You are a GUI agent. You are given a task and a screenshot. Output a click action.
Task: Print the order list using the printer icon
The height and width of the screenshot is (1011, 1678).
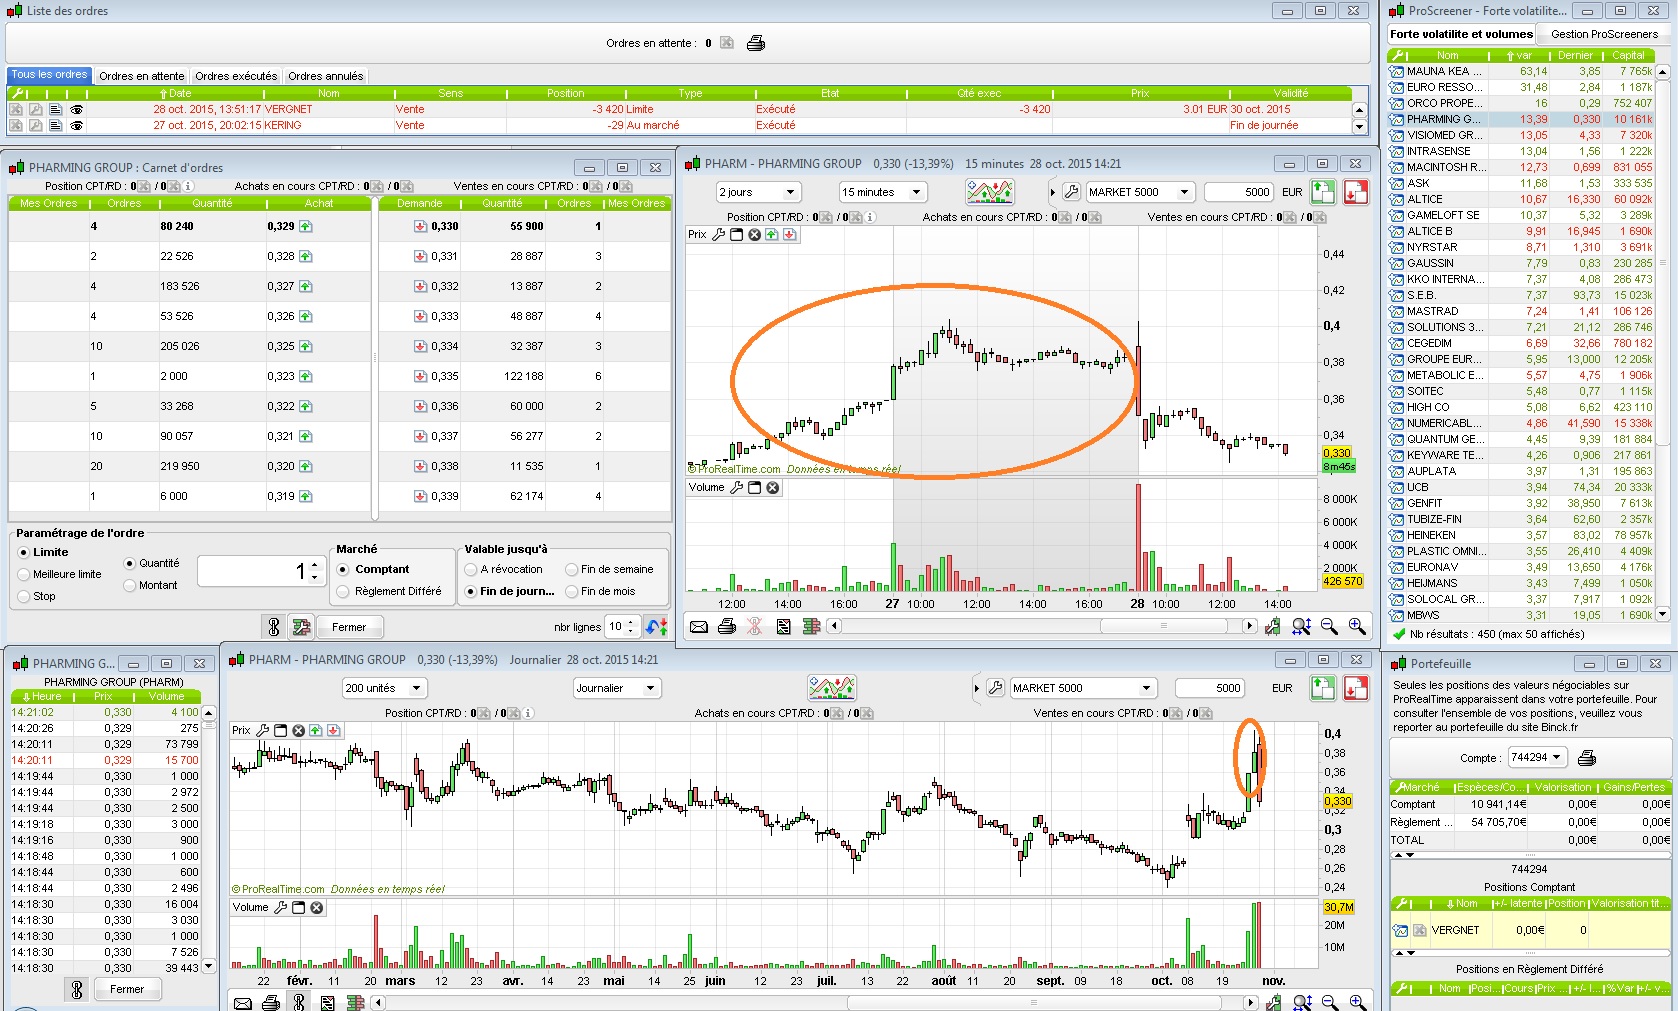756,43
